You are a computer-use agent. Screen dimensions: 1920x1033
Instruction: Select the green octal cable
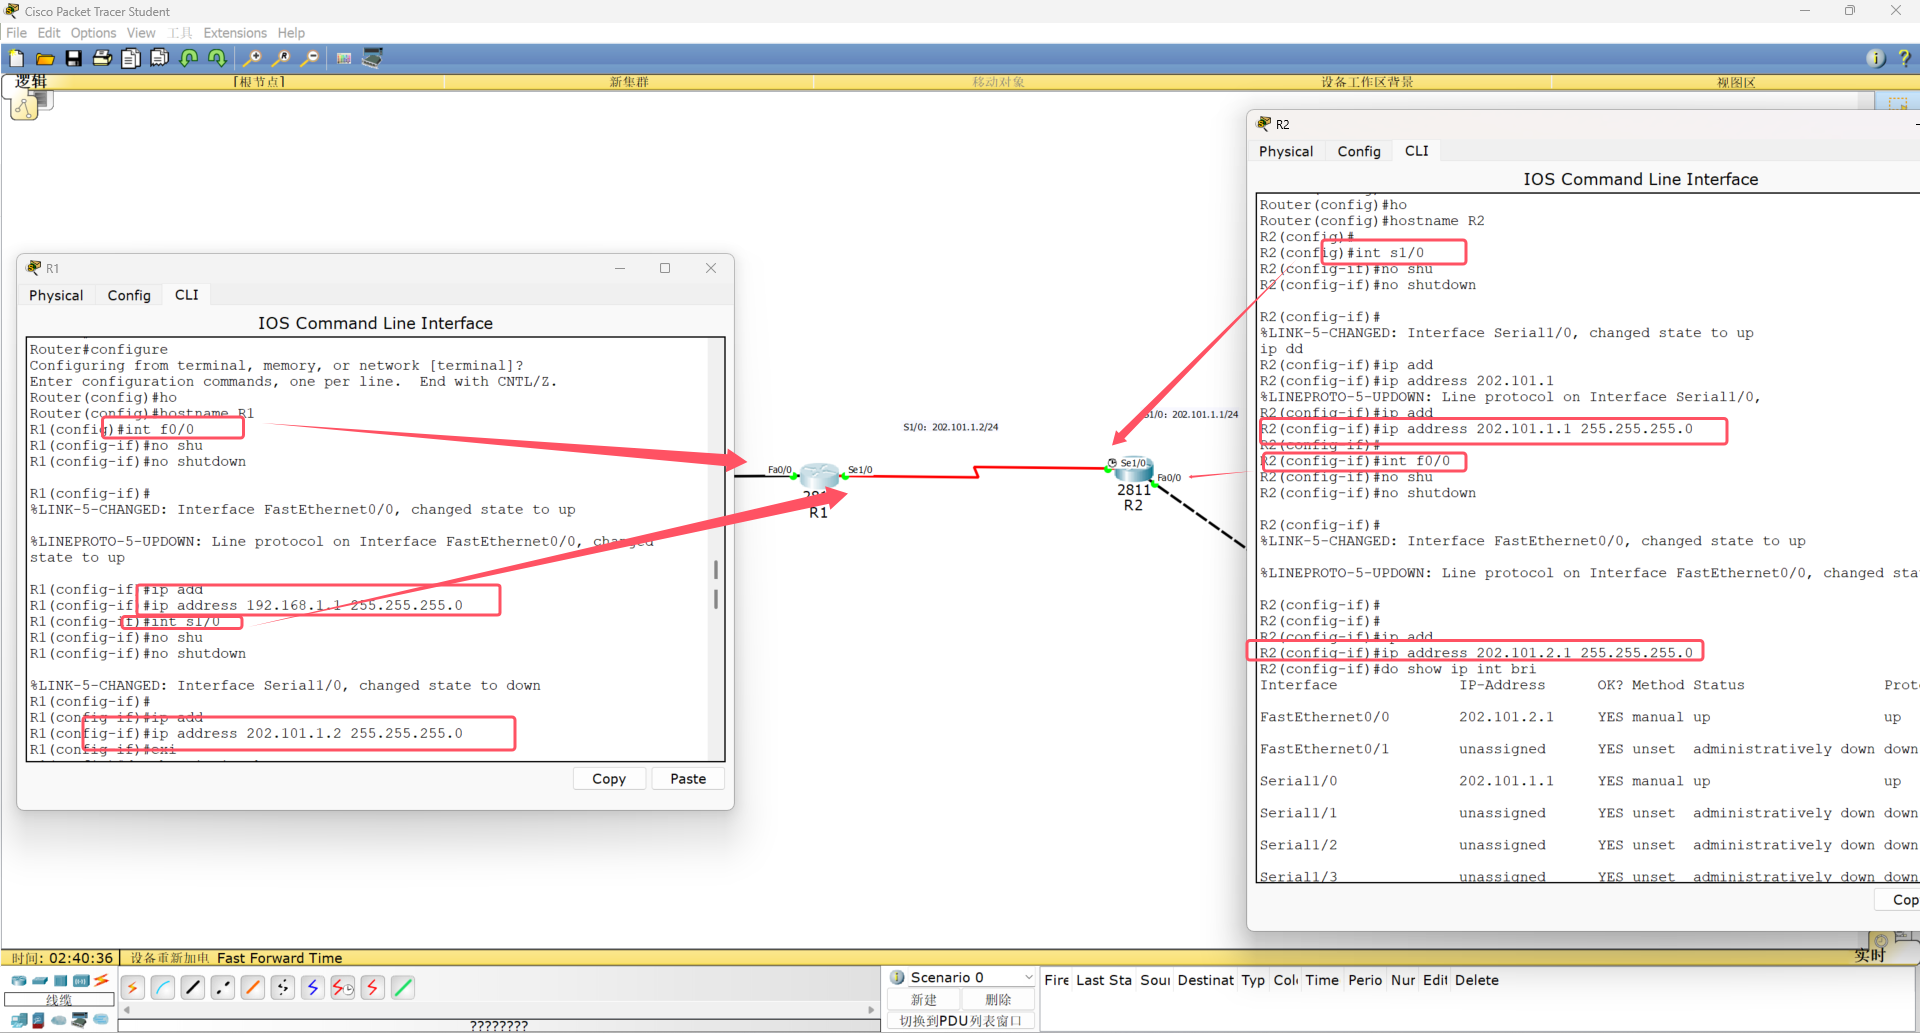point(402,988)
